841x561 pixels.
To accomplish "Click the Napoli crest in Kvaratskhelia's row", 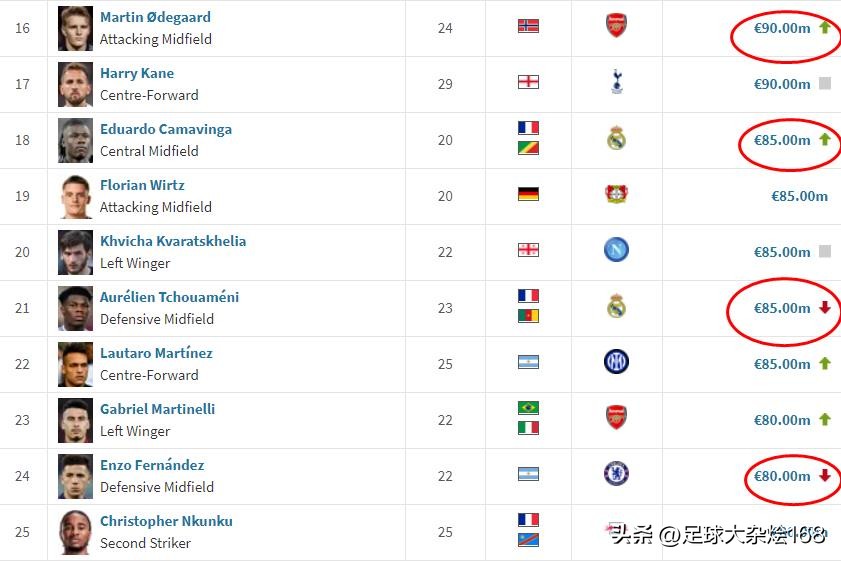I will [x=617, y=251].
